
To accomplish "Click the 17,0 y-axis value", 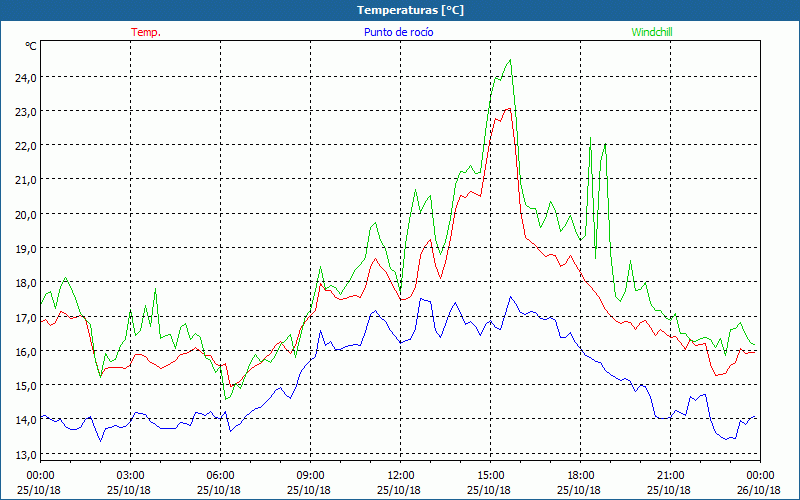I will click(26, 318).
